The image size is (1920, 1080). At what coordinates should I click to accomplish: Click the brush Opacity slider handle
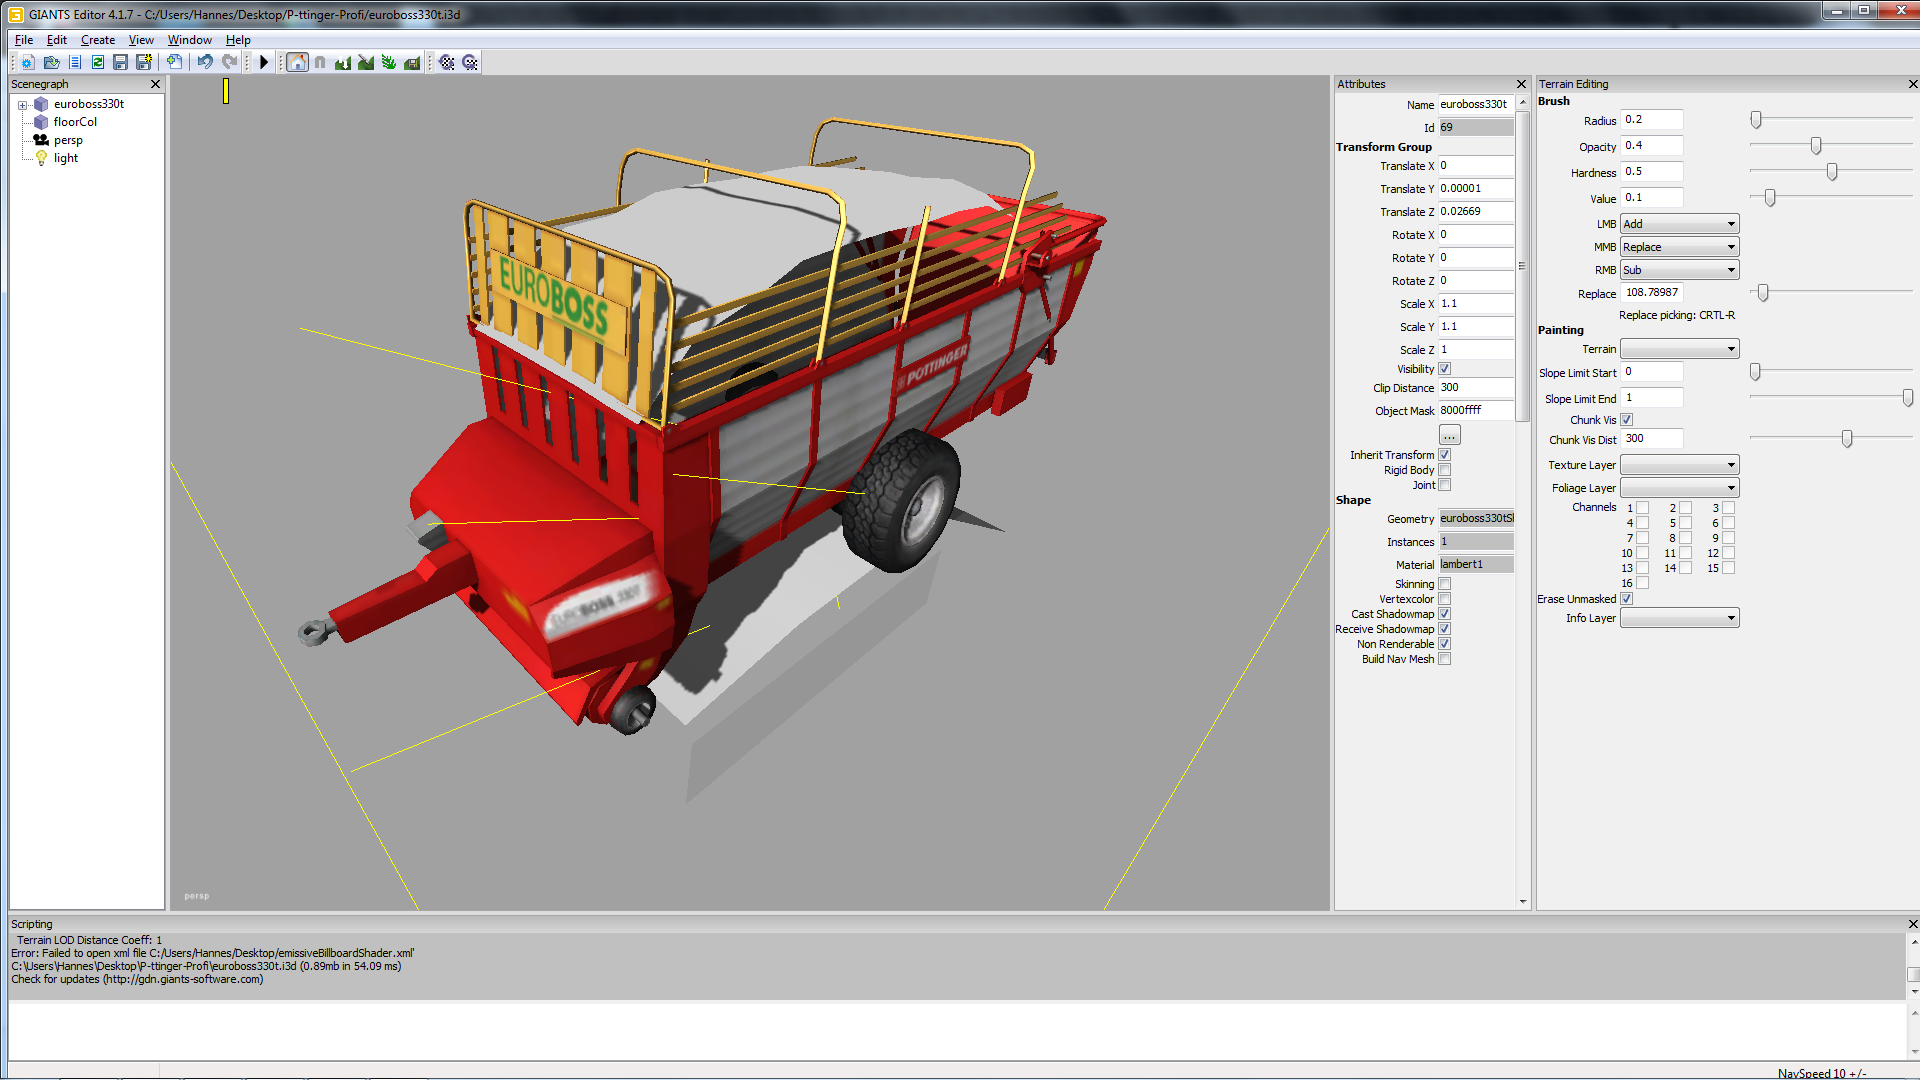point(1816,146)
